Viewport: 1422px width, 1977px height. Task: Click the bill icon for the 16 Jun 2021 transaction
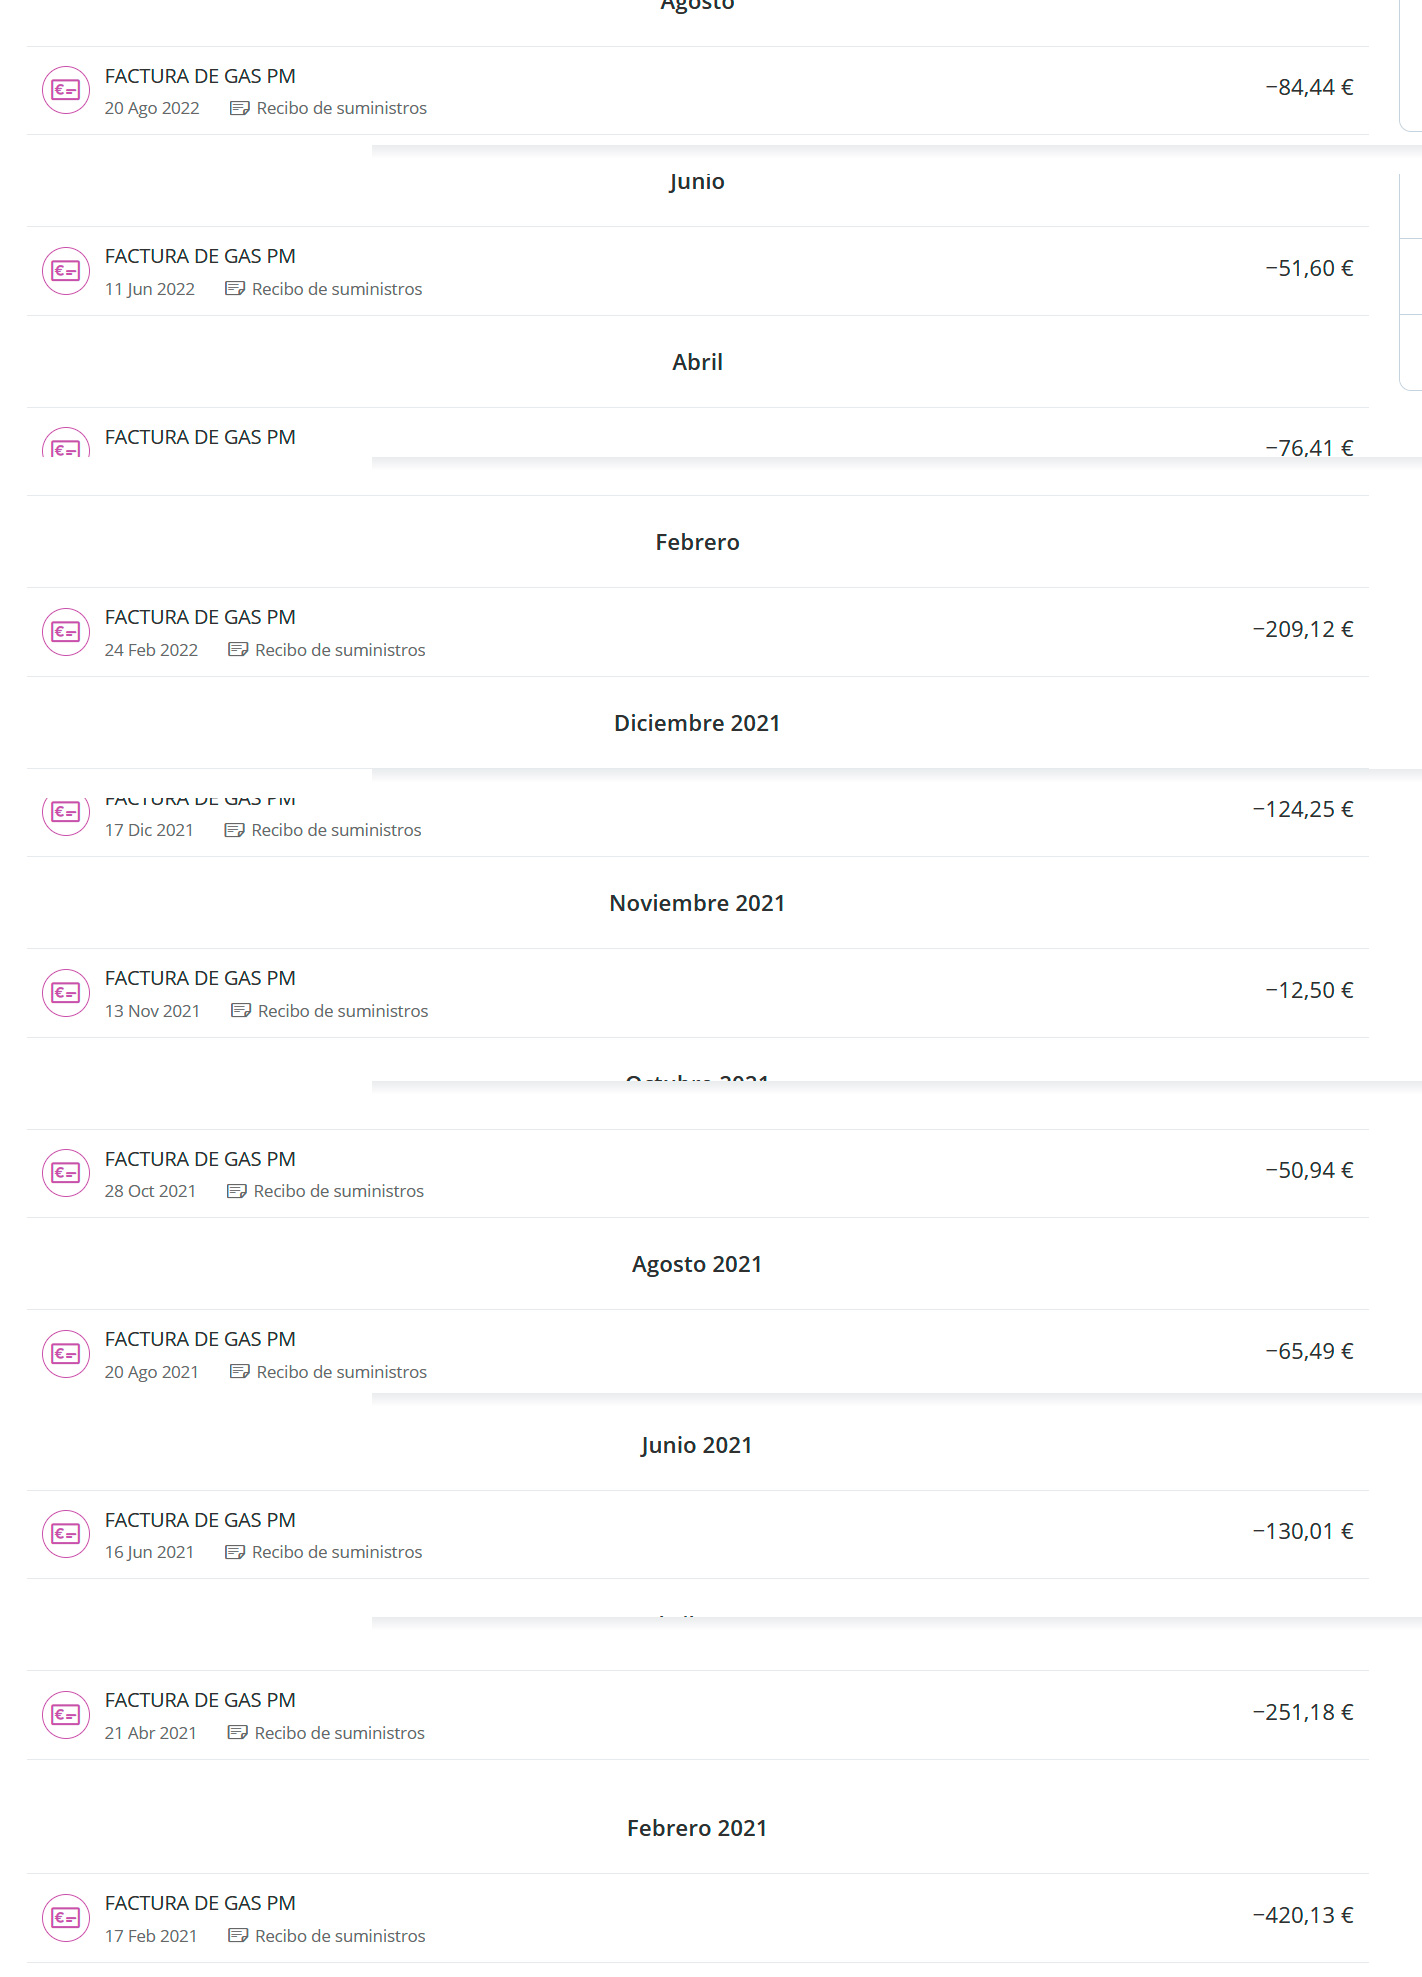(66, 1534)
